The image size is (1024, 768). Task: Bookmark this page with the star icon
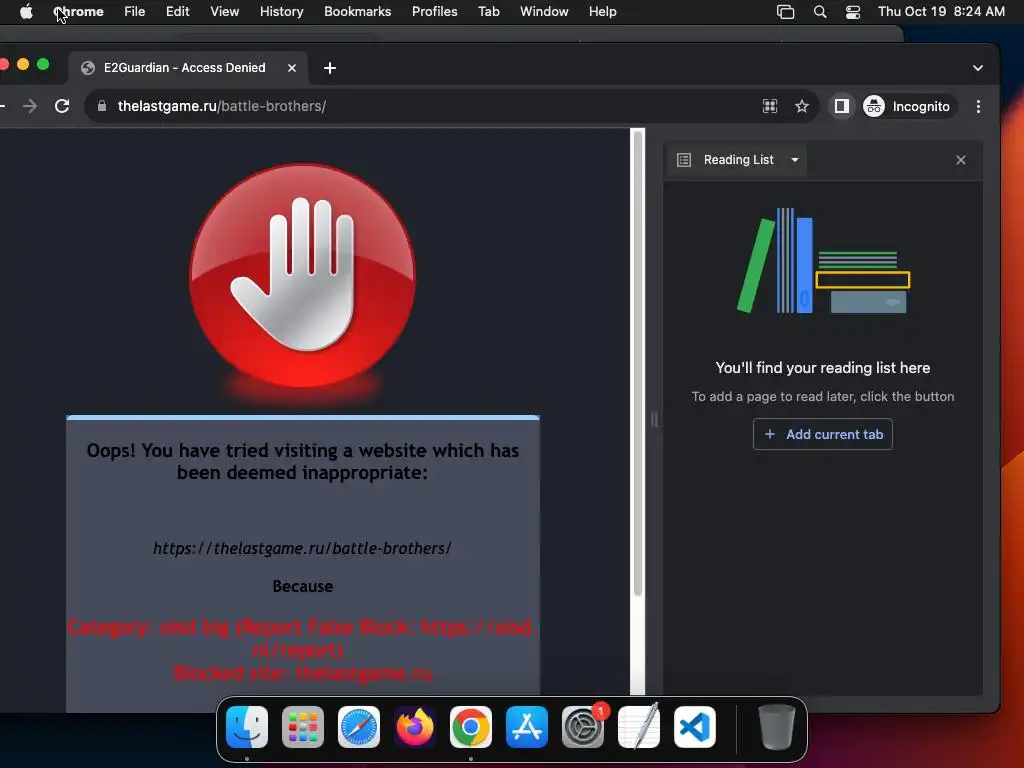pyautogui.click(x=802, y=106)
